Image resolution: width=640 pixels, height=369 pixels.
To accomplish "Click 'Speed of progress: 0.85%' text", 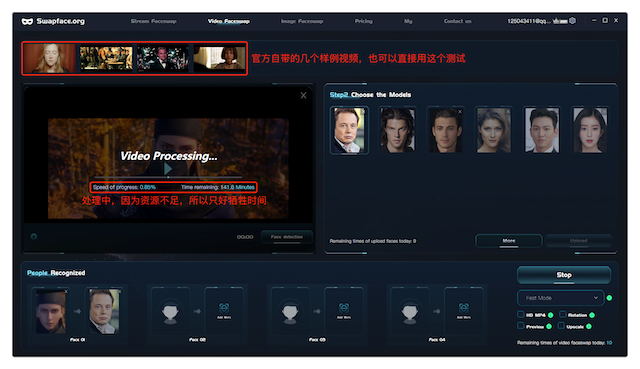I will [124, 187].
